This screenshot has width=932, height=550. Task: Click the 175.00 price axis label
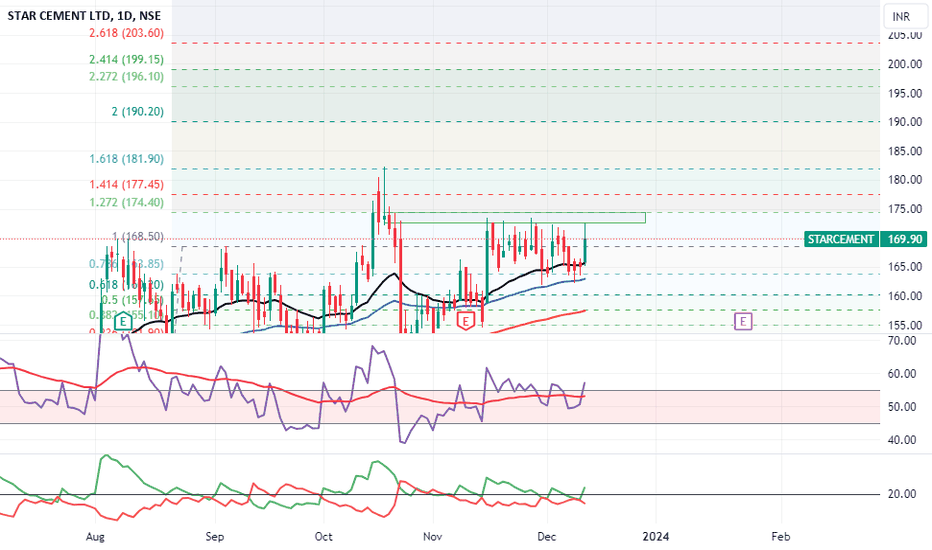pyautogui.click(x=905, y=209)
